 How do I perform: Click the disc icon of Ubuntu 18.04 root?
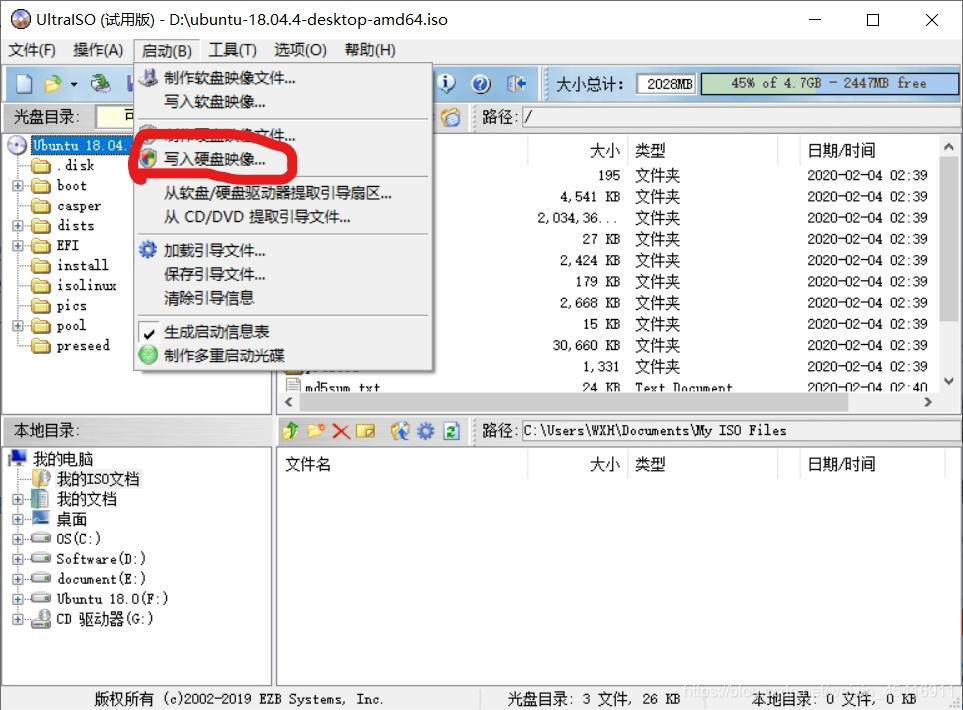(17, 146)
